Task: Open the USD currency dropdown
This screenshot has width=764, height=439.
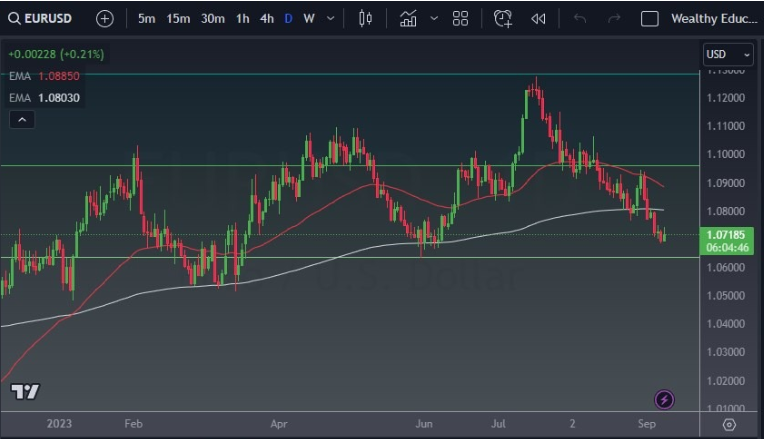Action: [x=728, y=54]
